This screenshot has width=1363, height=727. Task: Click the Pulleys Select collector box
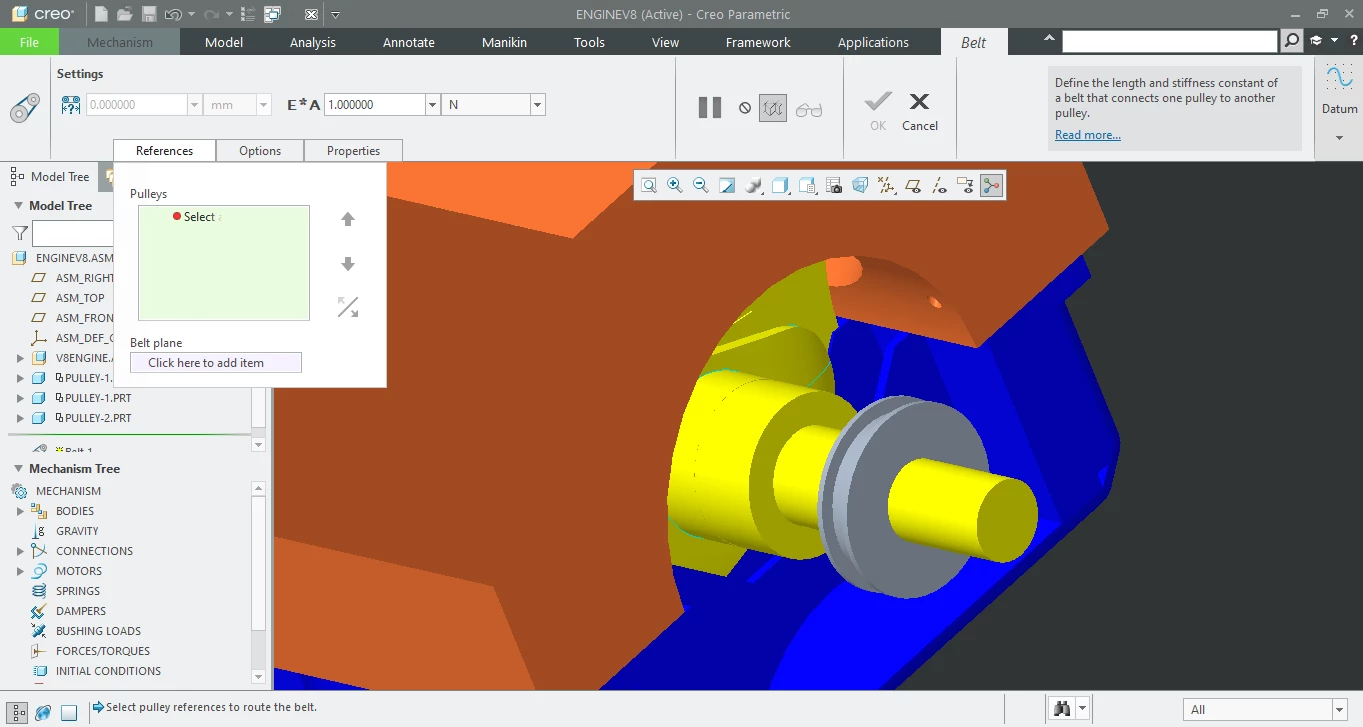[224, 263]
